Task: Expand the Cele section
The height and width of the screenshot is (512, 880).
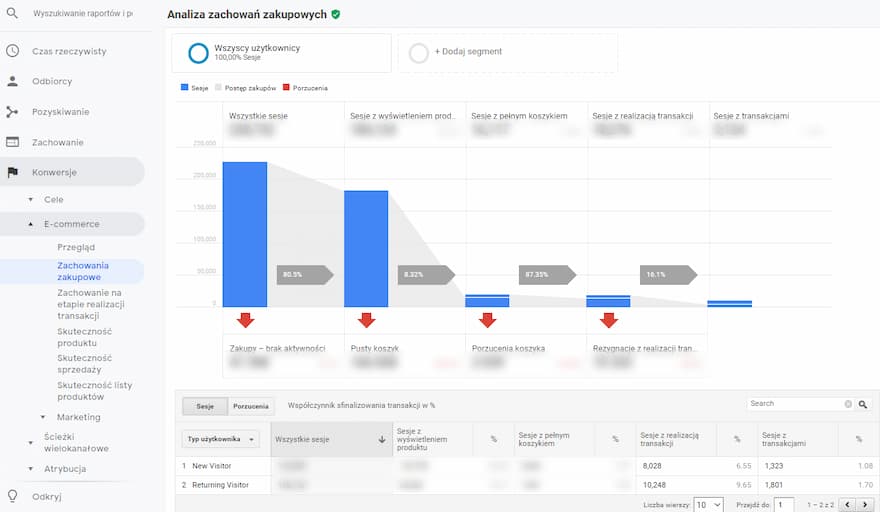Action: click(31, 199)
